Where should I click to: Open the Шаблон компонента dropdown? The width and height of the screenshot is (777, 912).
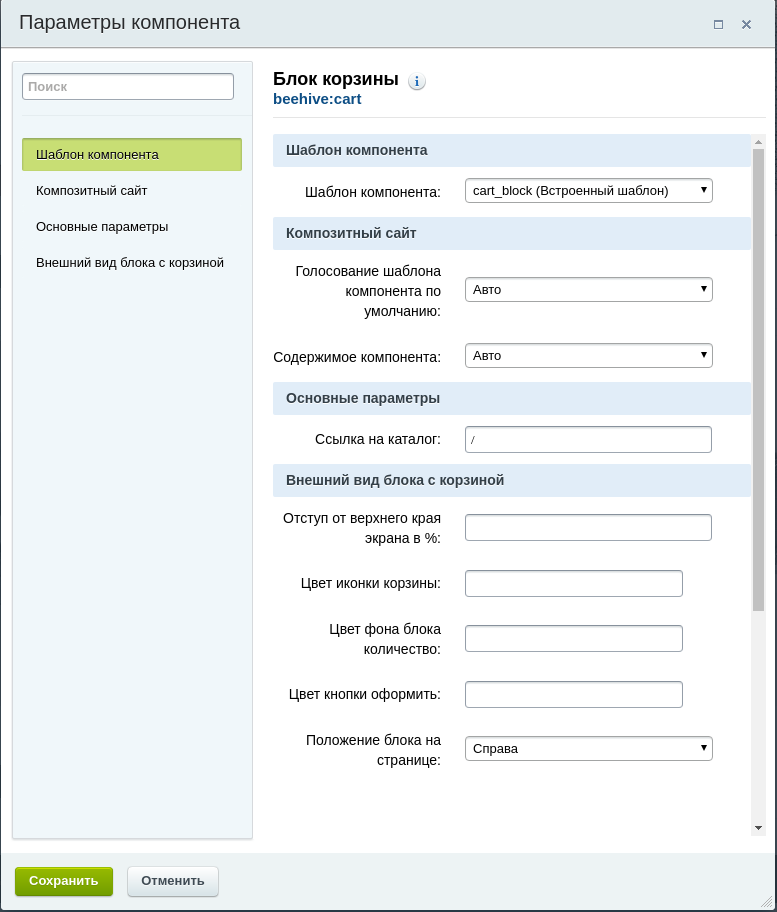point(589,191)
